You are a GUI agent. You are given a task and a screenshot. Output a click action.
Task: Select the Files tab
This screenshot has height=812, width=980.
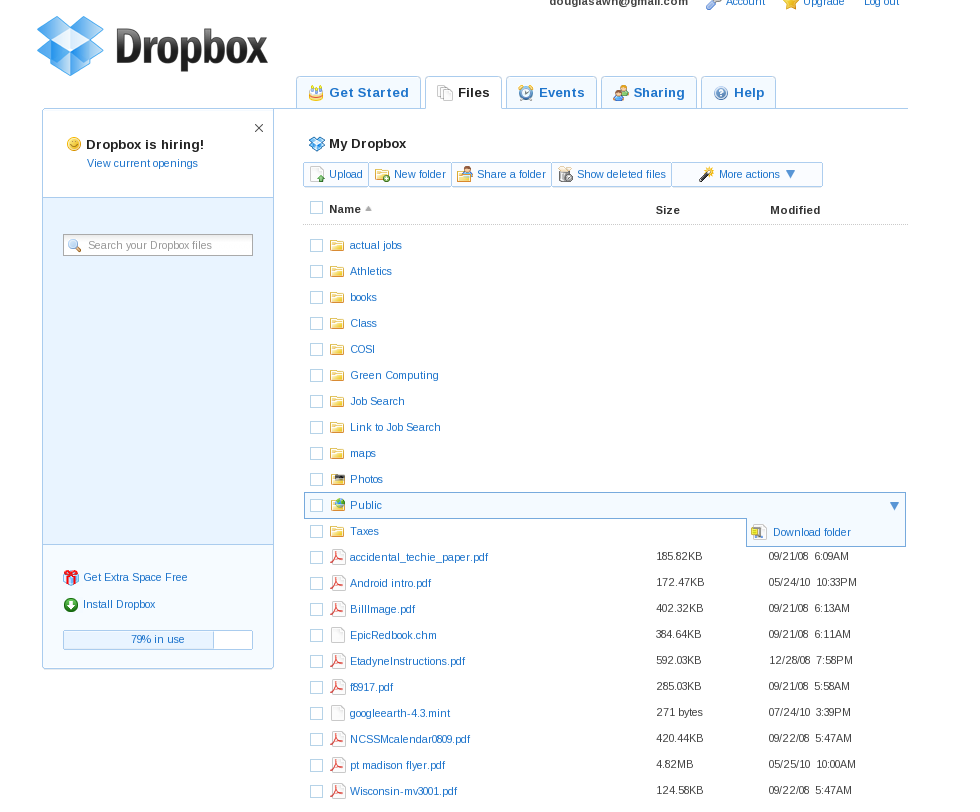coord(463,93)
